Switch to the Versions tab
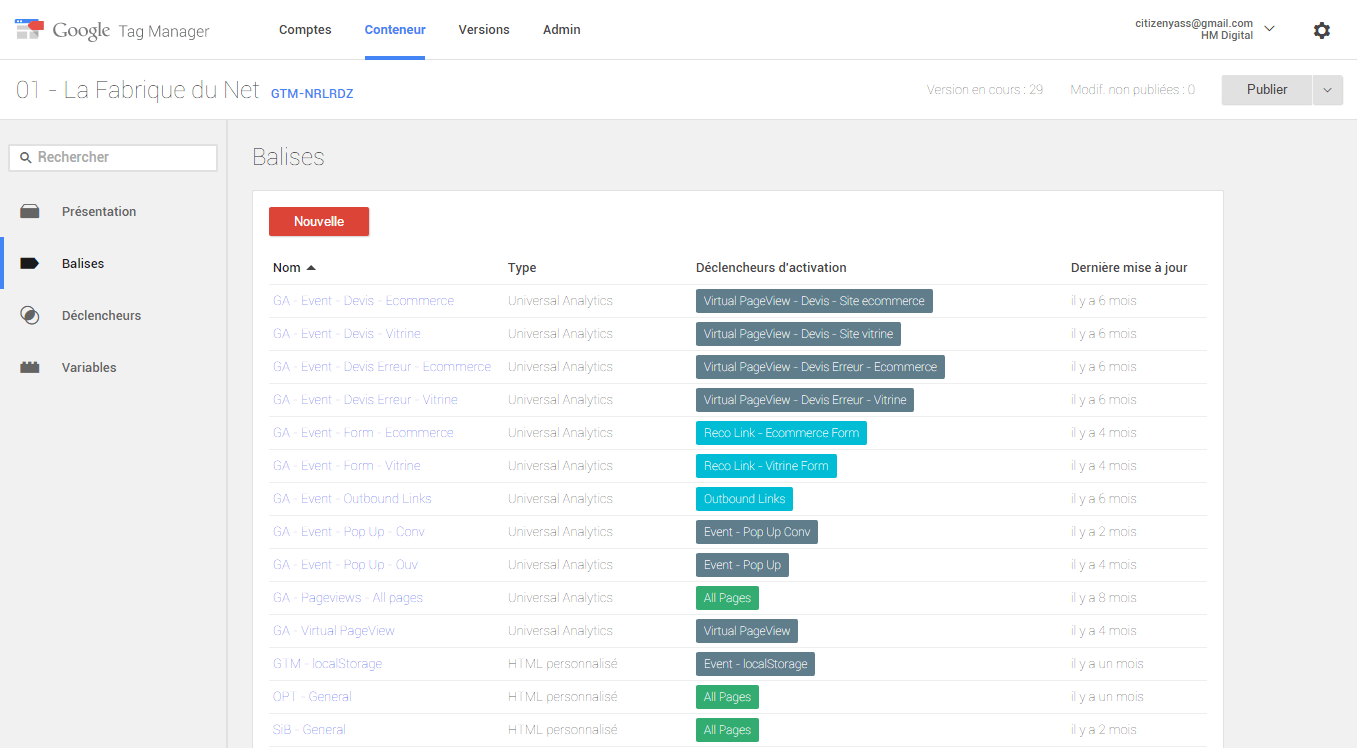1357x748 pixels. [x=484, y=30]
